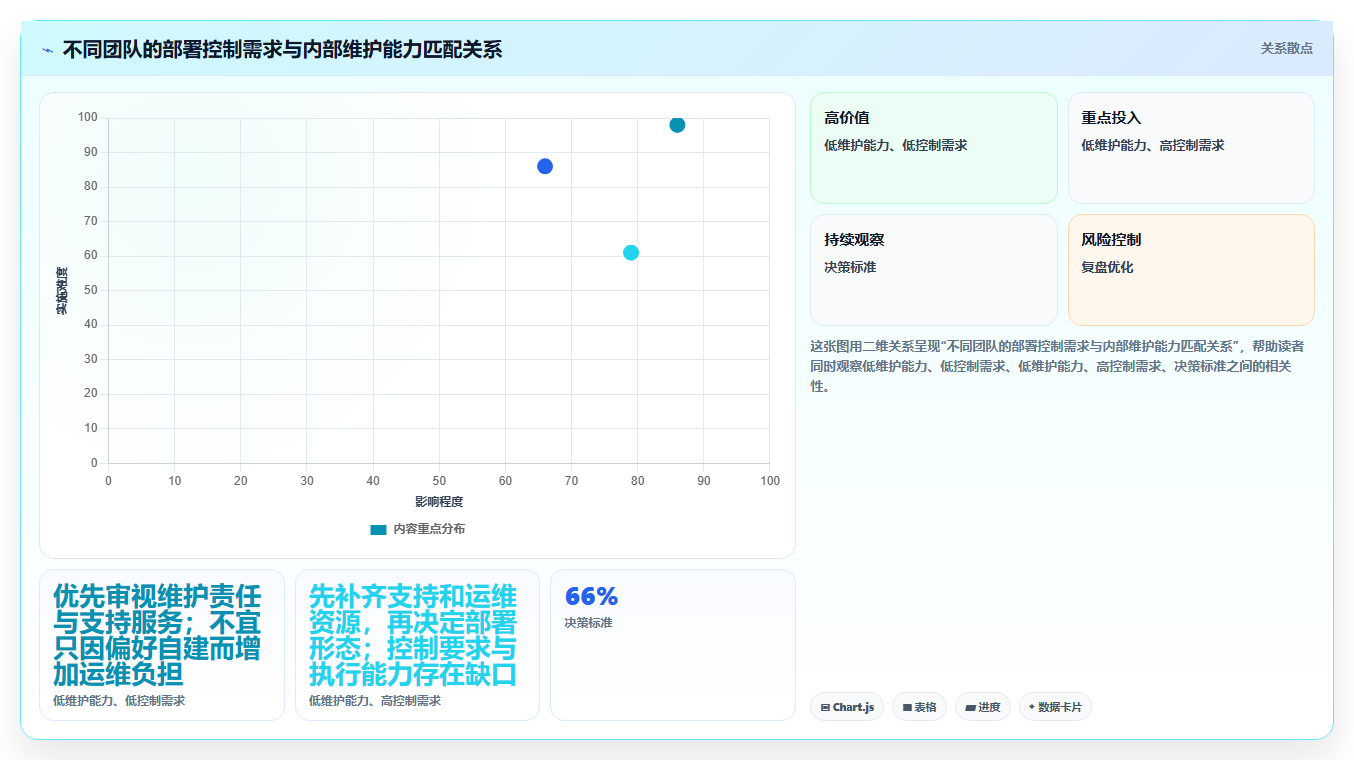Click the 决策标准 label under 66%
This screenshot has height=760, width=1354.
pyautogui.click(x=588, y=623)
